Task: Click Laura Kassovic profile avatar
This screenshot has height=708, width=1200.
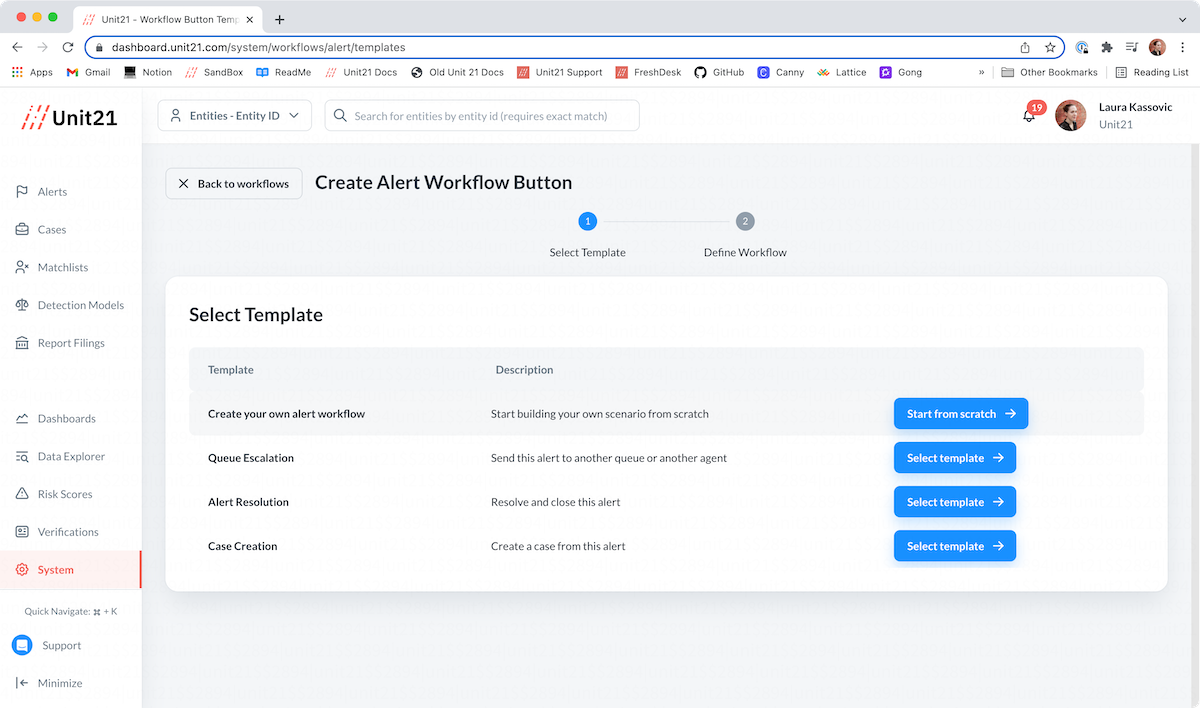Action: point(1070,115)
